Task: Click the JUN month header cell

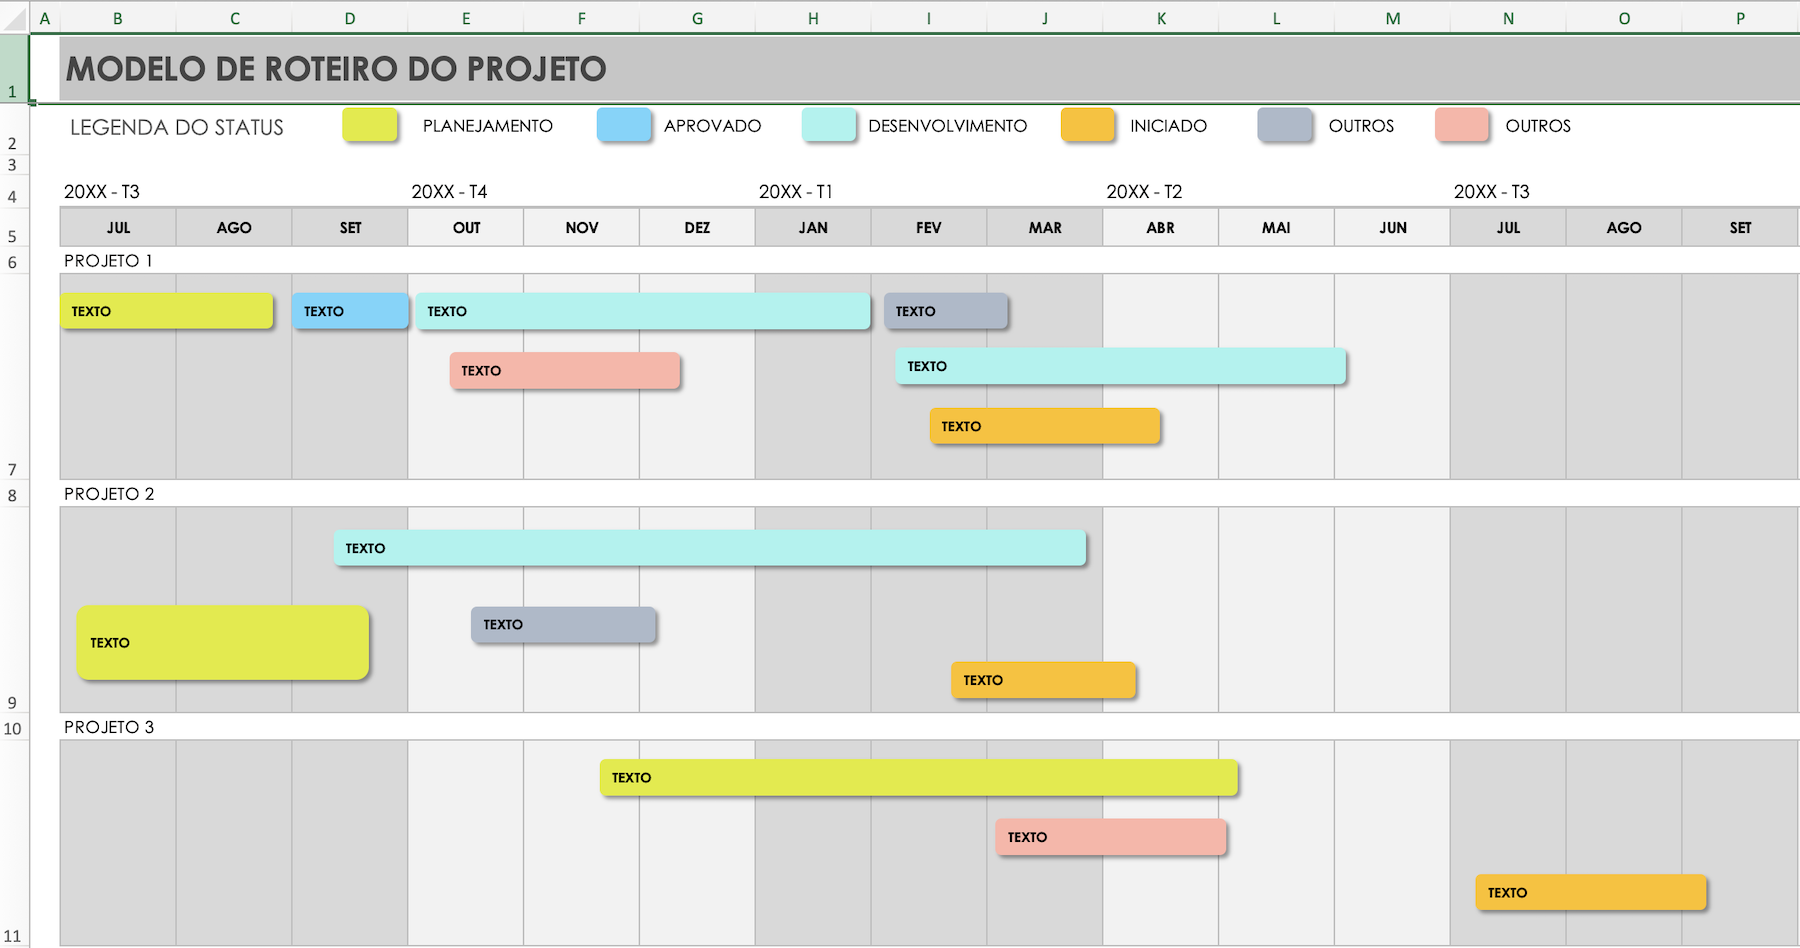Action: click(1393, 227)
